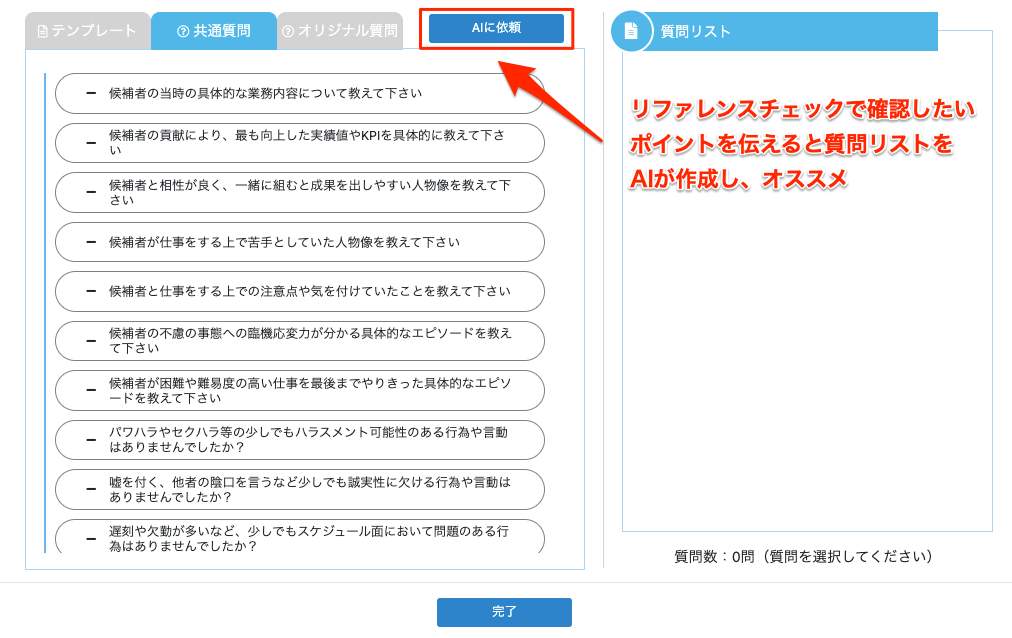Select question about 困難や難易度の高い仕事

click(x=299, y=390)
